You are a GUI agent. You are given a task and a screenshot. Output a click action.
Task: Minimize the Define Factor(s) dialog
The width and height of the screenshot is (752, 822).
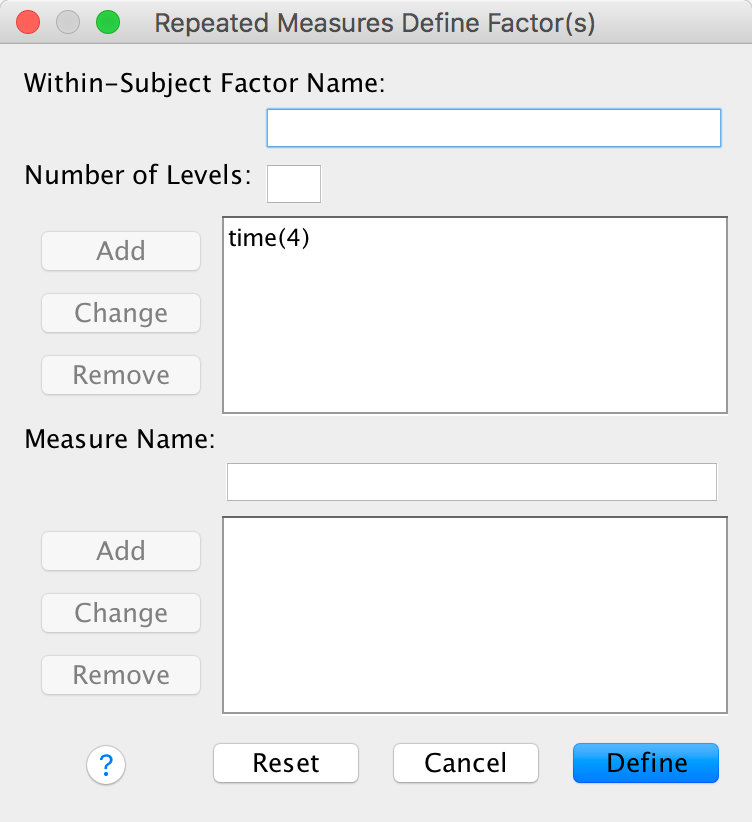[x=67, y=22]
